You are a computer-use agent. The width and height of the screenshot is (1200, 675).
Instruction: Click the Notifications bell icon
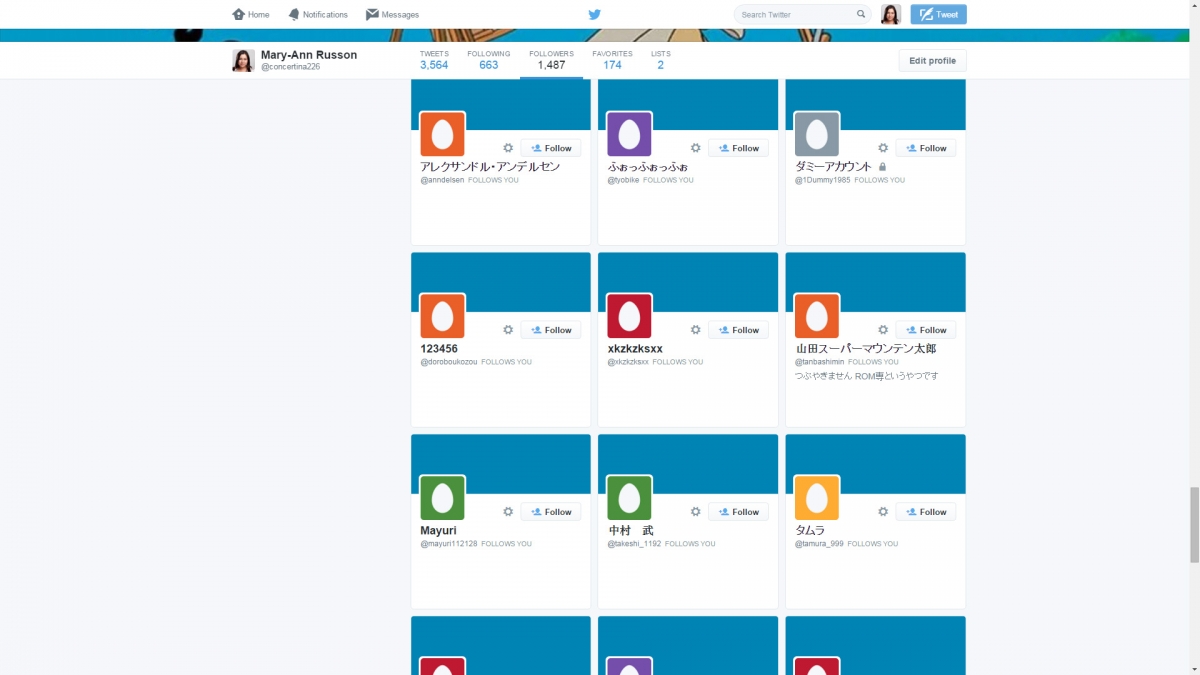pos(294,15)
